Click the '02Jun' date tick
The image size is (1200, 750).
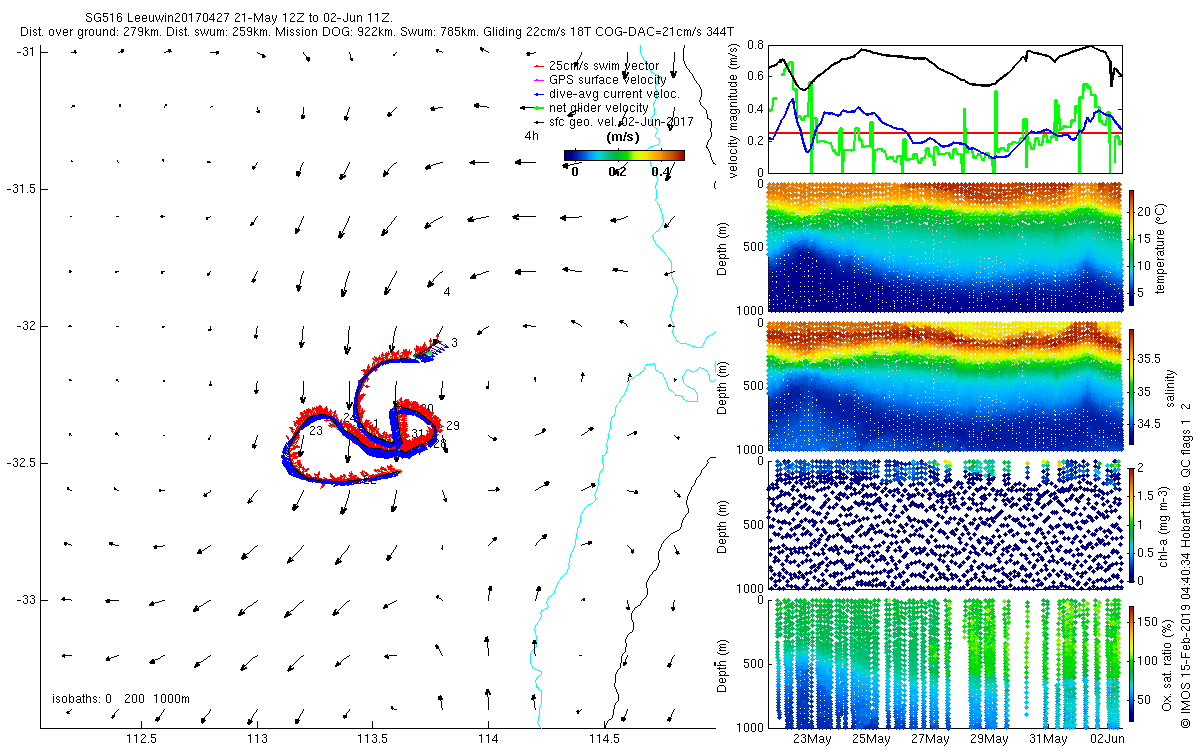point(1107,739)
